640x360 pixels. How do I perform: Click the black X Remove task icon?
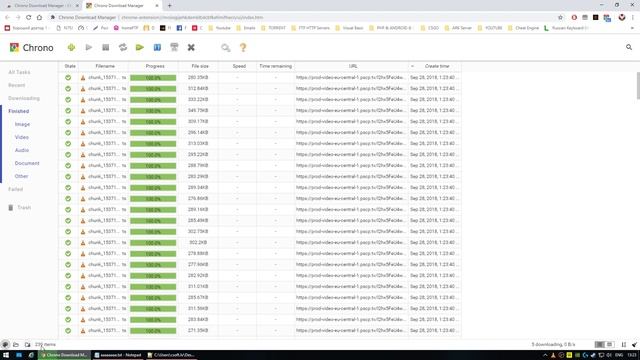point(191,47)
